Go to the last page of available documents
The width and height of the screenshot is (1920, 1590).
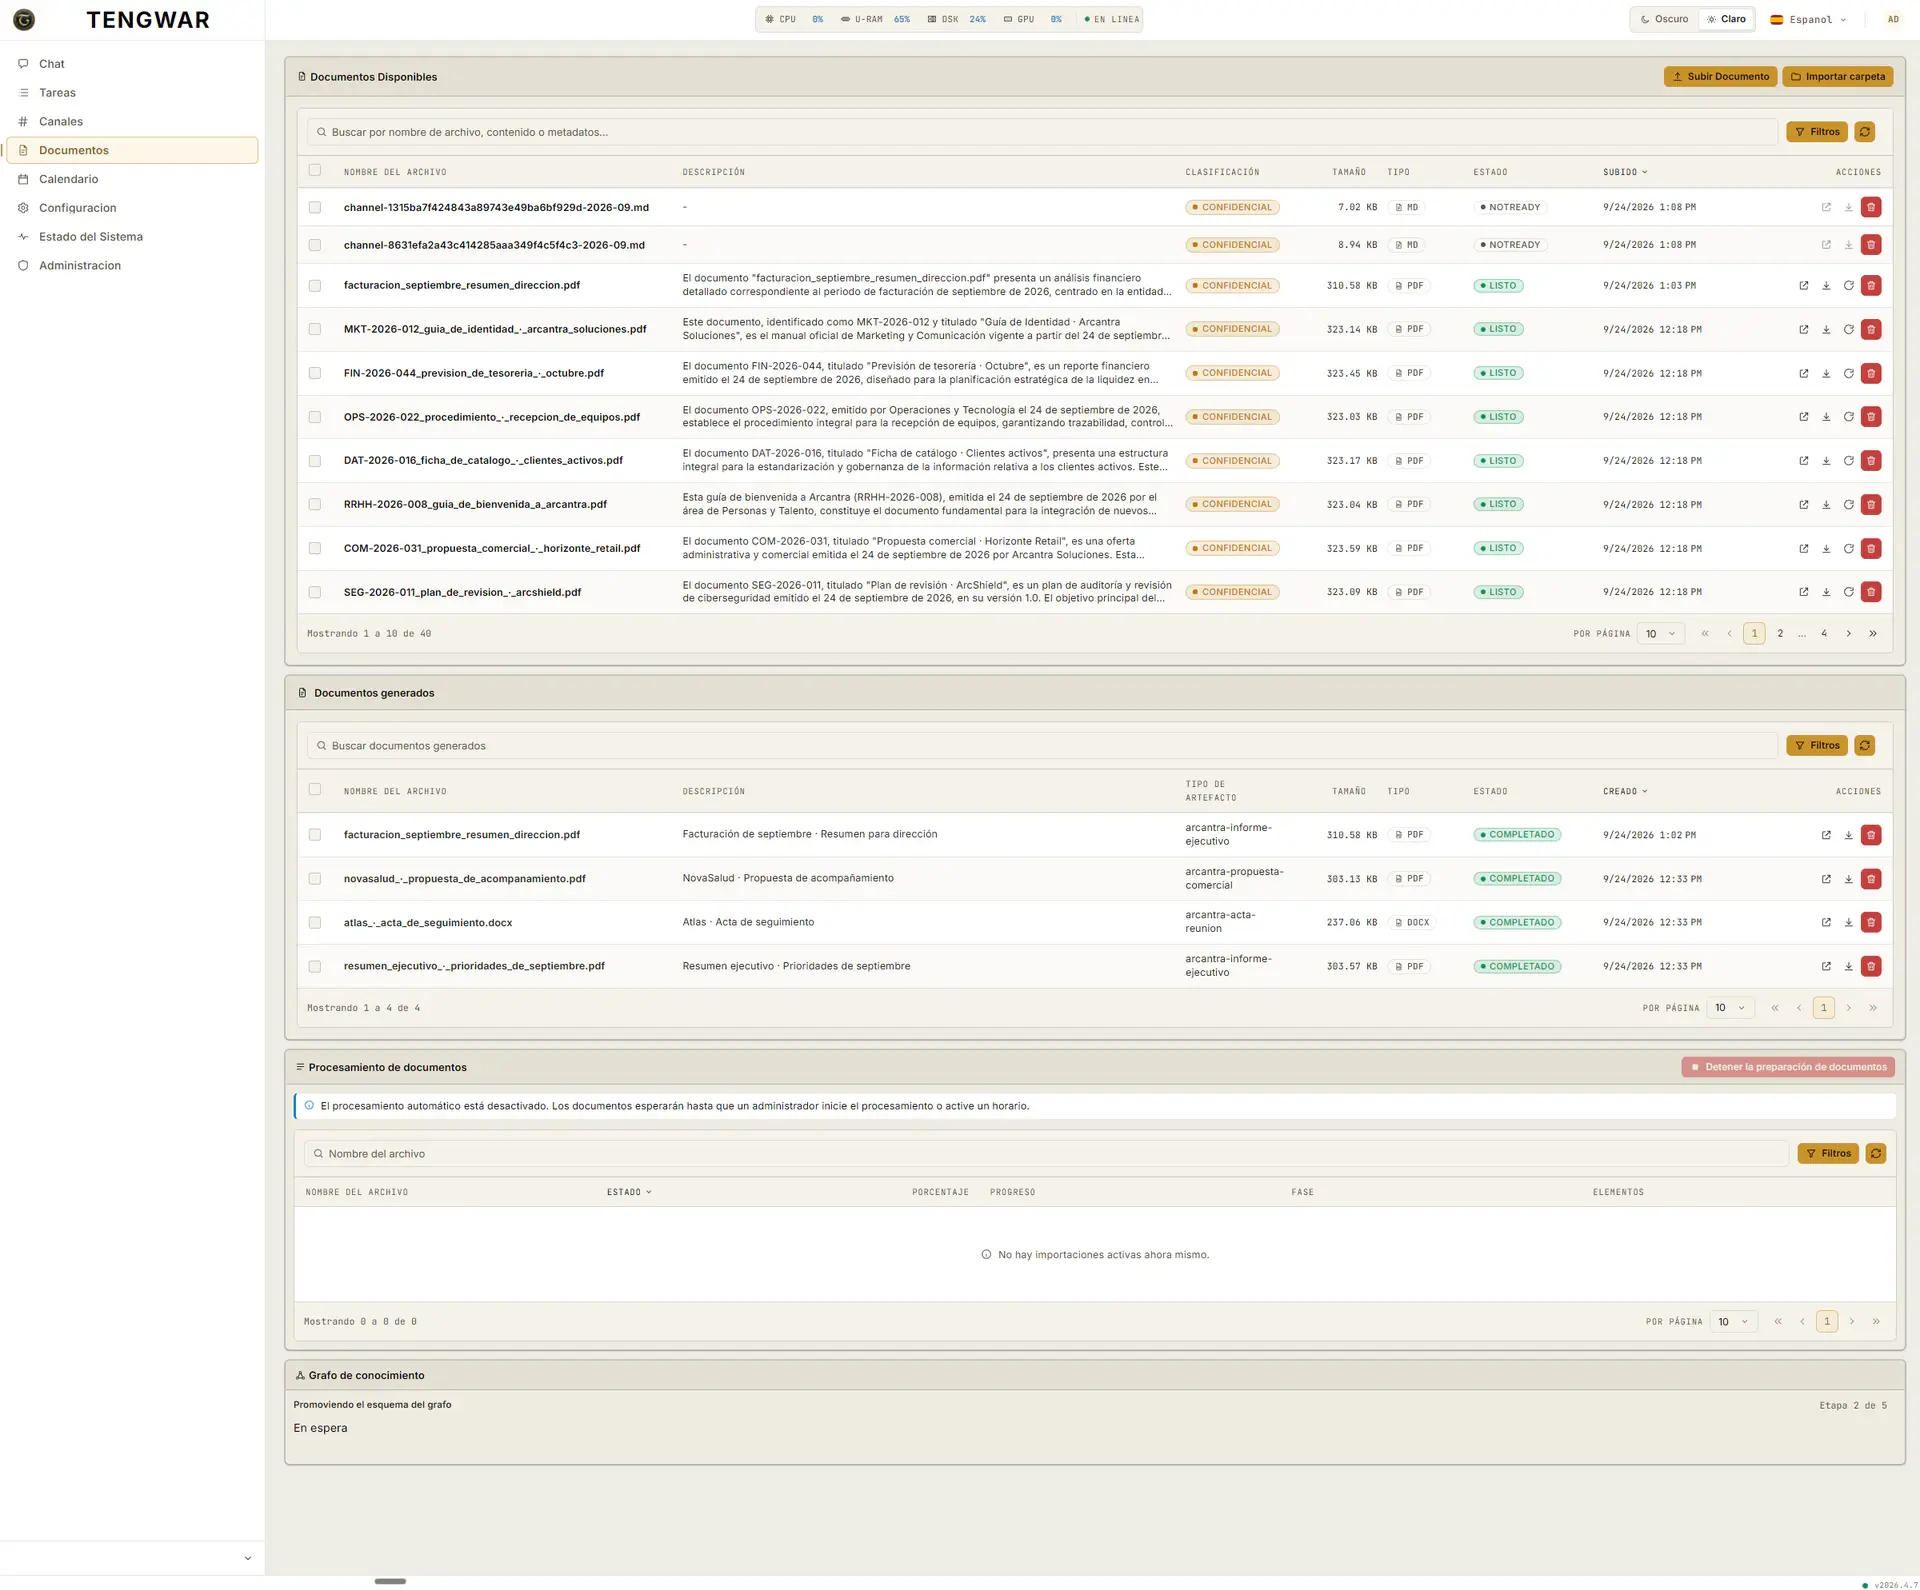pyautogui.click(x=1873, y=633)
